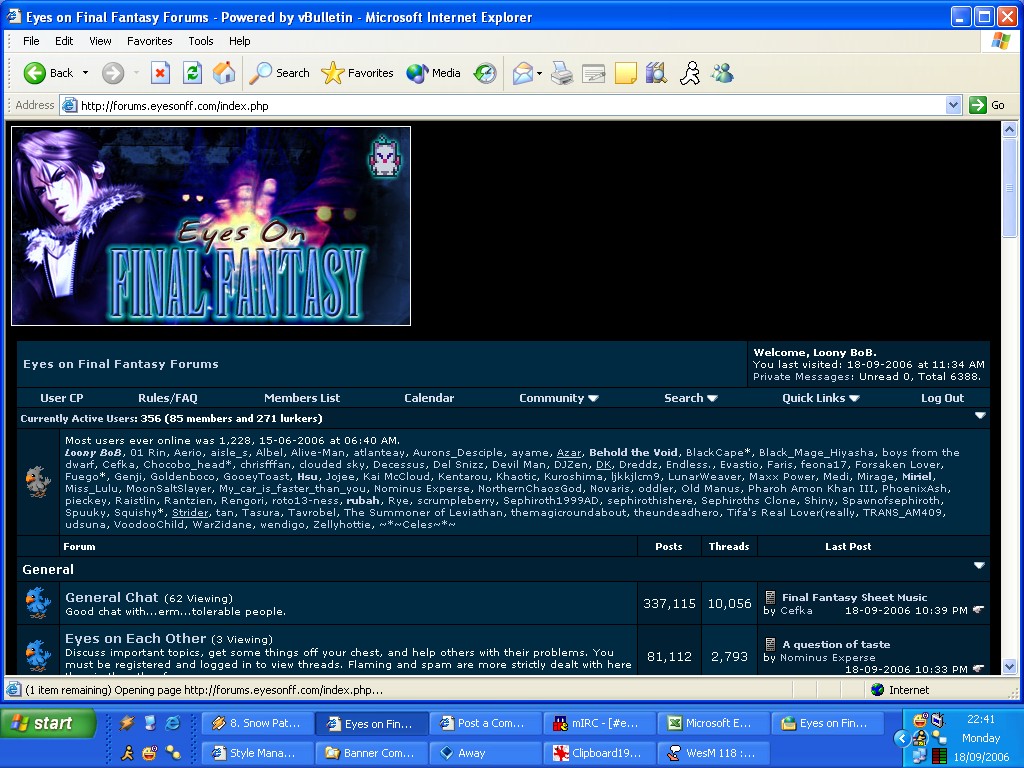Click the vertical scrollbar down arrow
Viewport: 1024px width, 768px height.
click(1009, 667)
